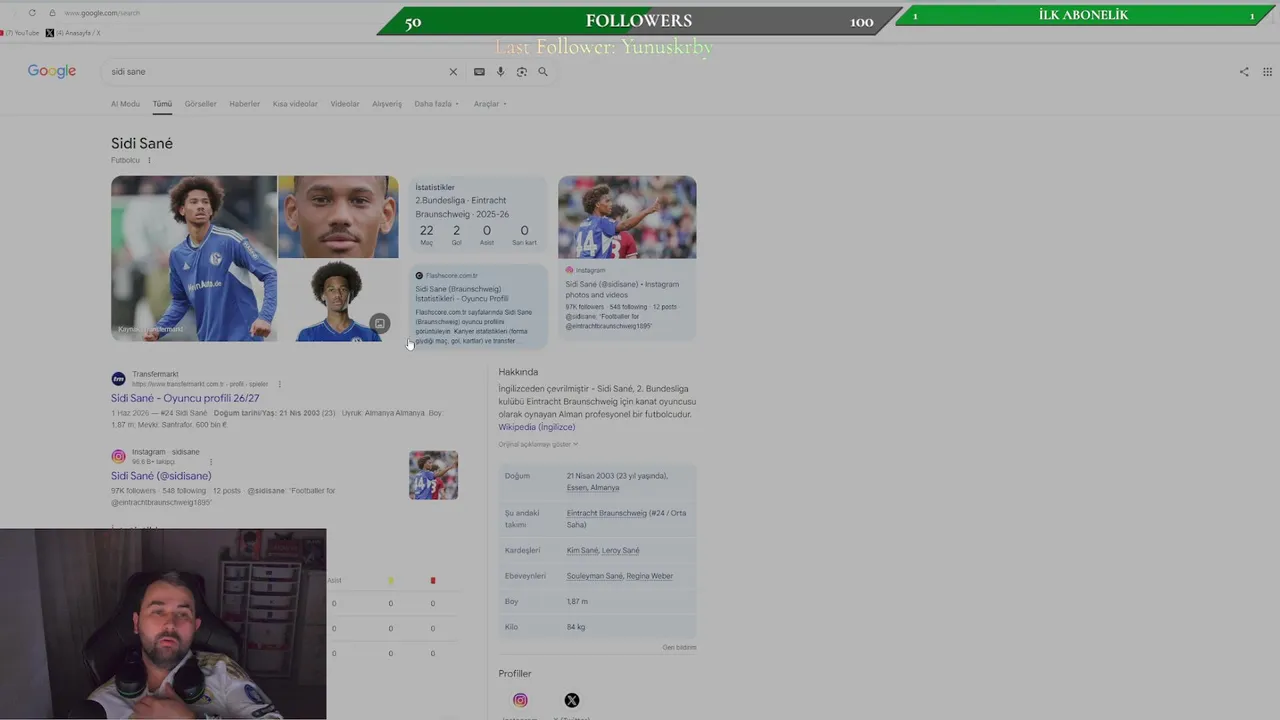Click the Geri bildirim link
This screenshot has width=1280, height=720.
pyautogui.click(x=679, y=647)
